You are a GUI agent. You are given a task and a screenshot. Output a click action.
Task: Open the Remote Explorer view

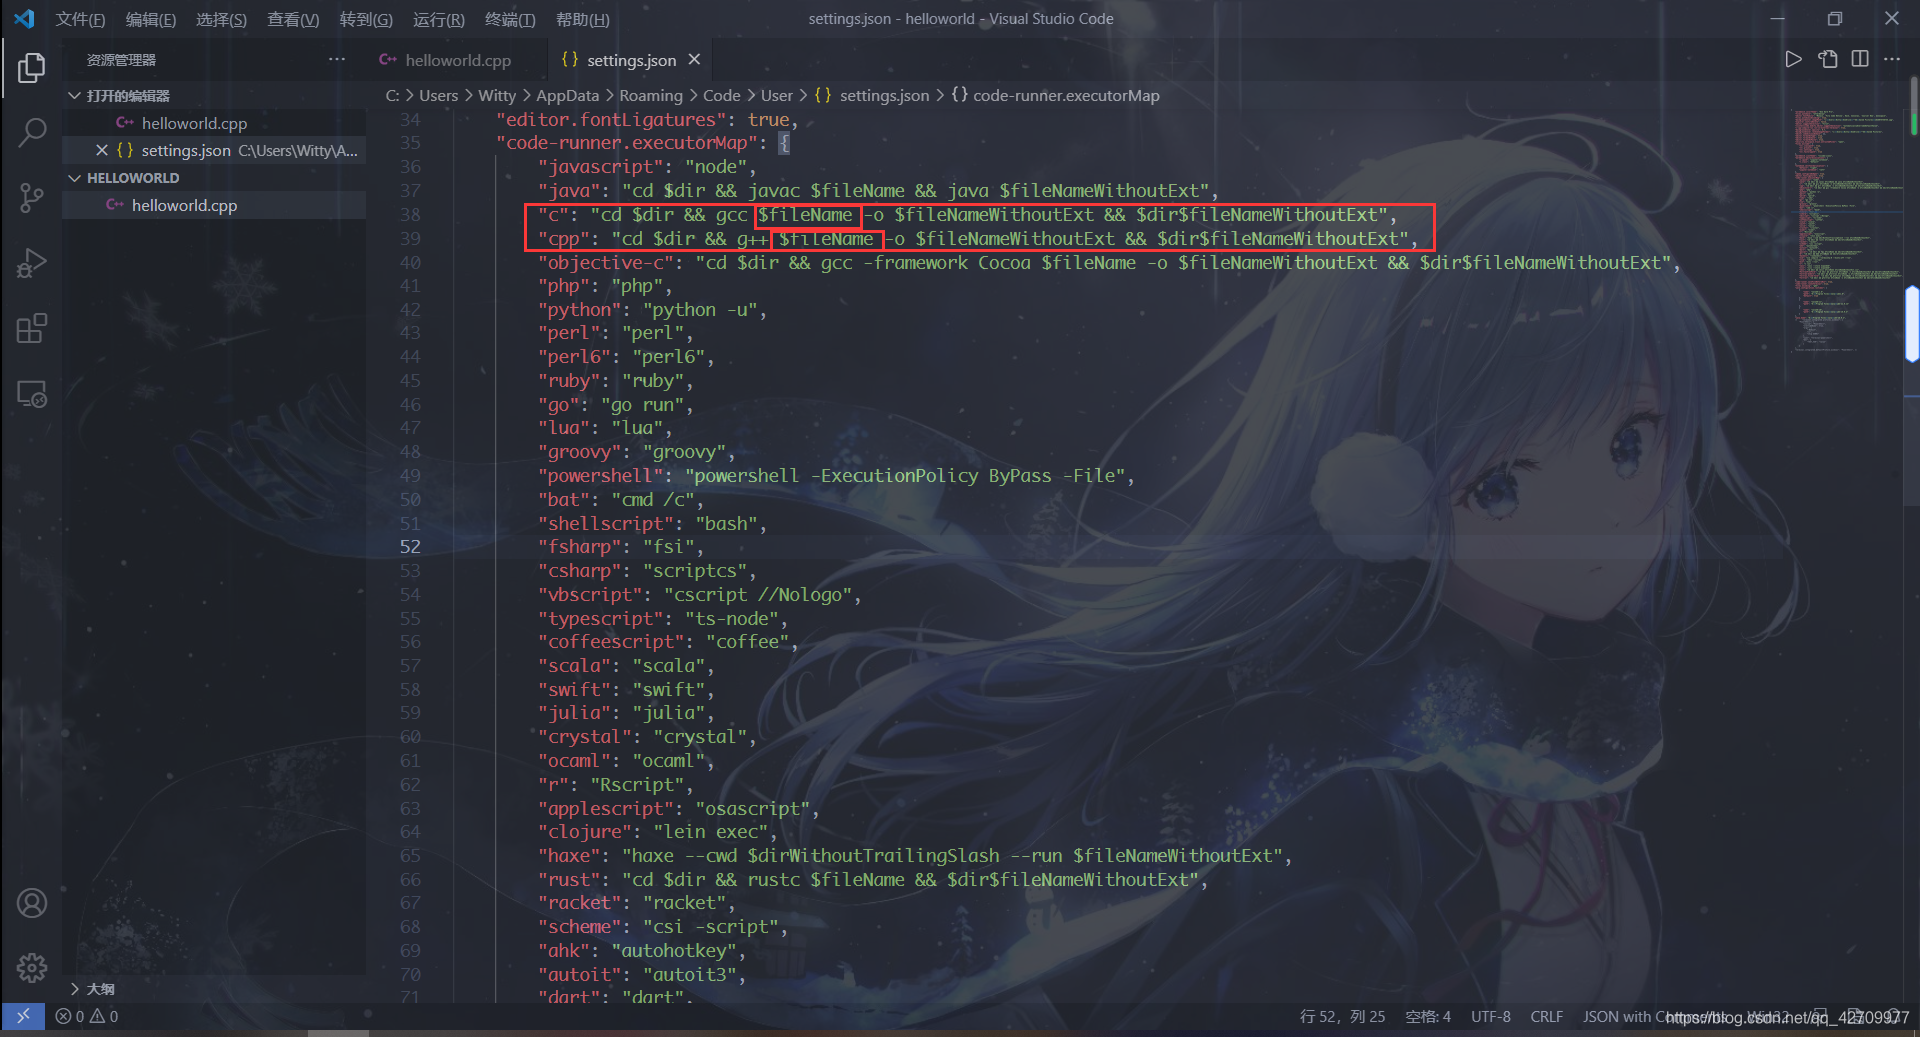click(31, 394)
